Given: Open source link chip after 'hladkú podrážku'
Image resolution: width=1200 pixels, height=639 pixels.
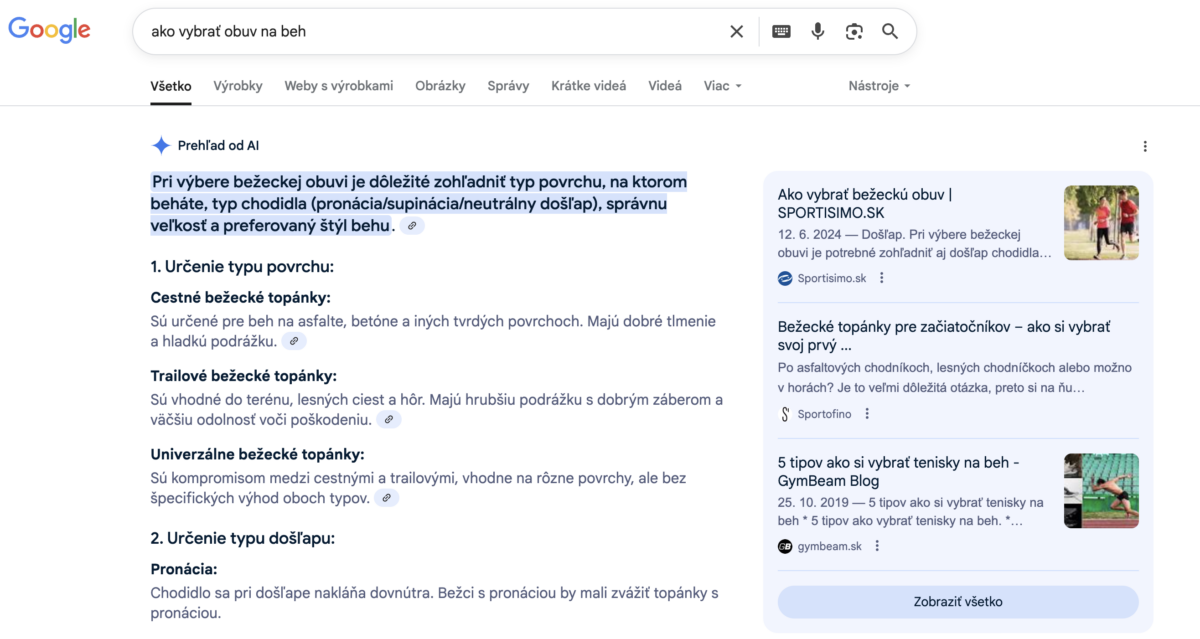Looking at the screenshot, I should pos(294,342).
